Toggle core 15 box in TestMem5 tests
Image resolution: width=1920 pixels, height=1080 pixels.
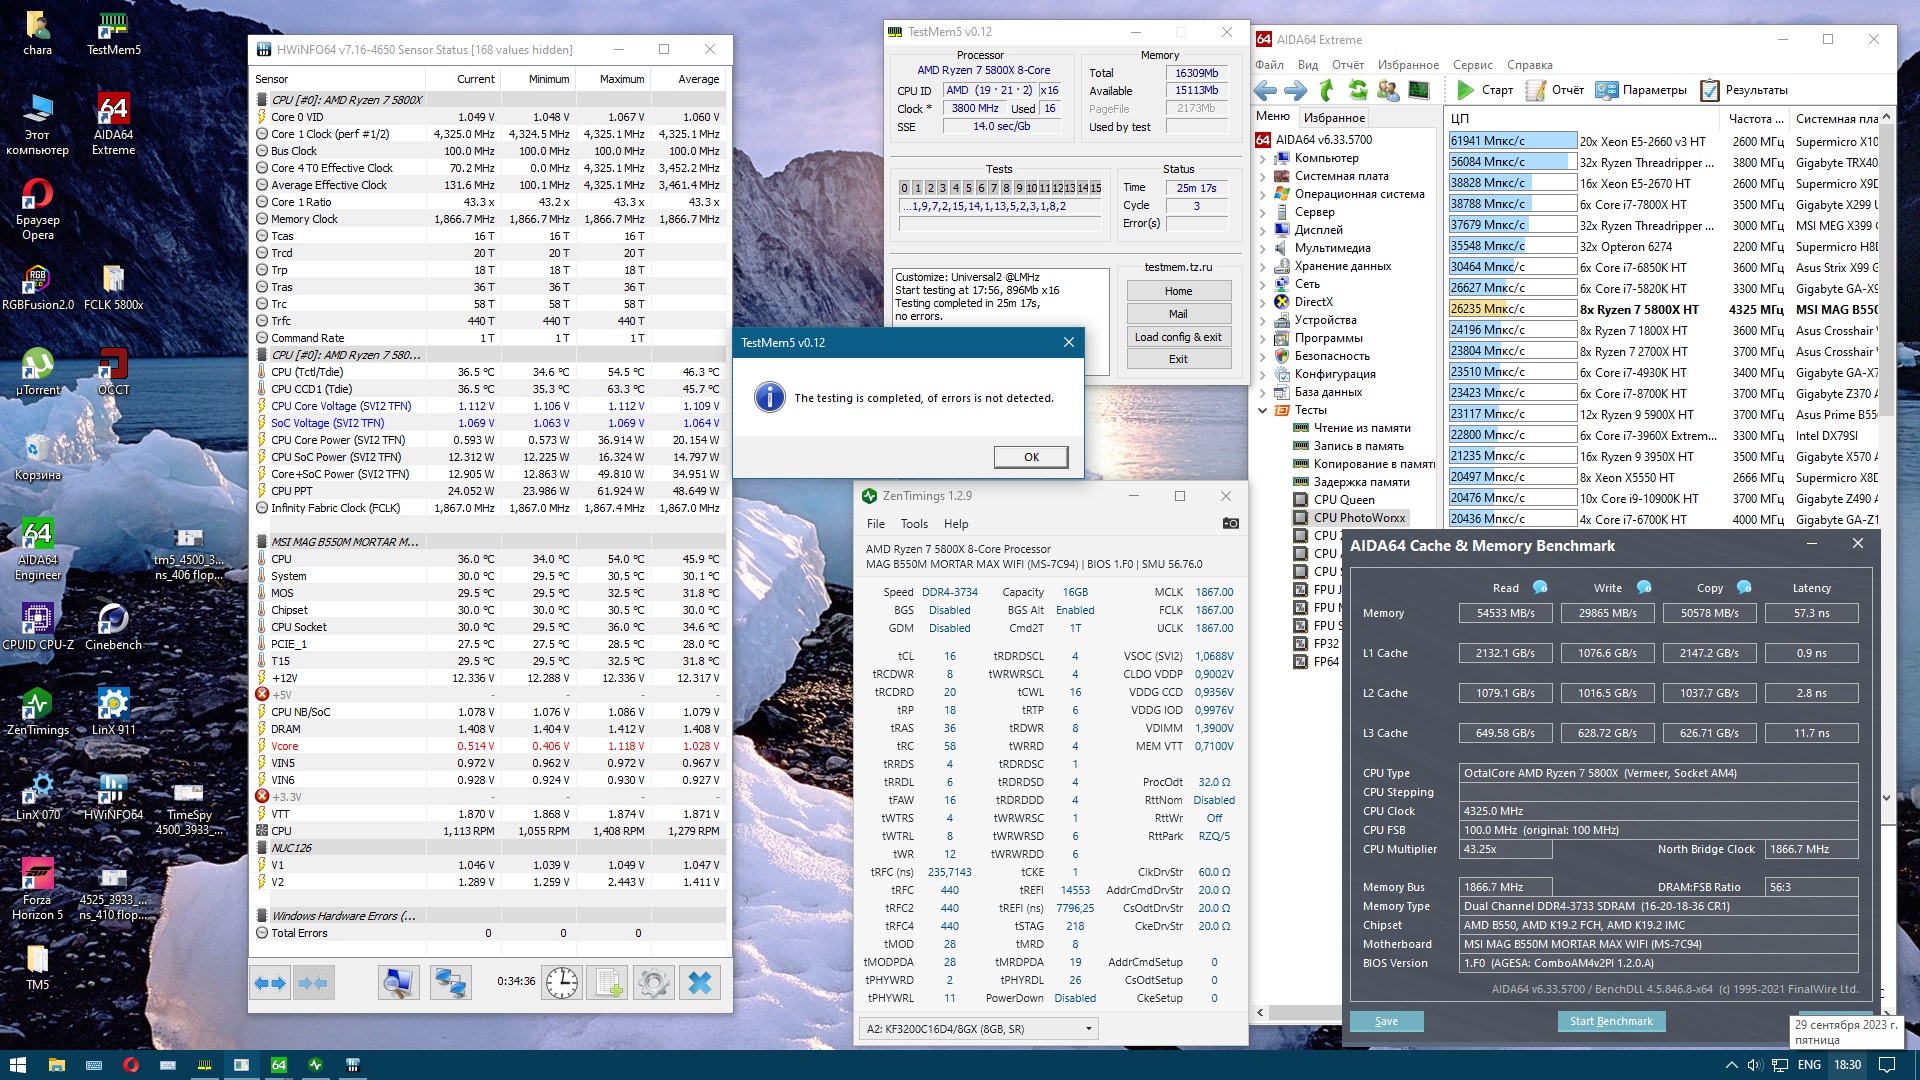[1095, 188]
